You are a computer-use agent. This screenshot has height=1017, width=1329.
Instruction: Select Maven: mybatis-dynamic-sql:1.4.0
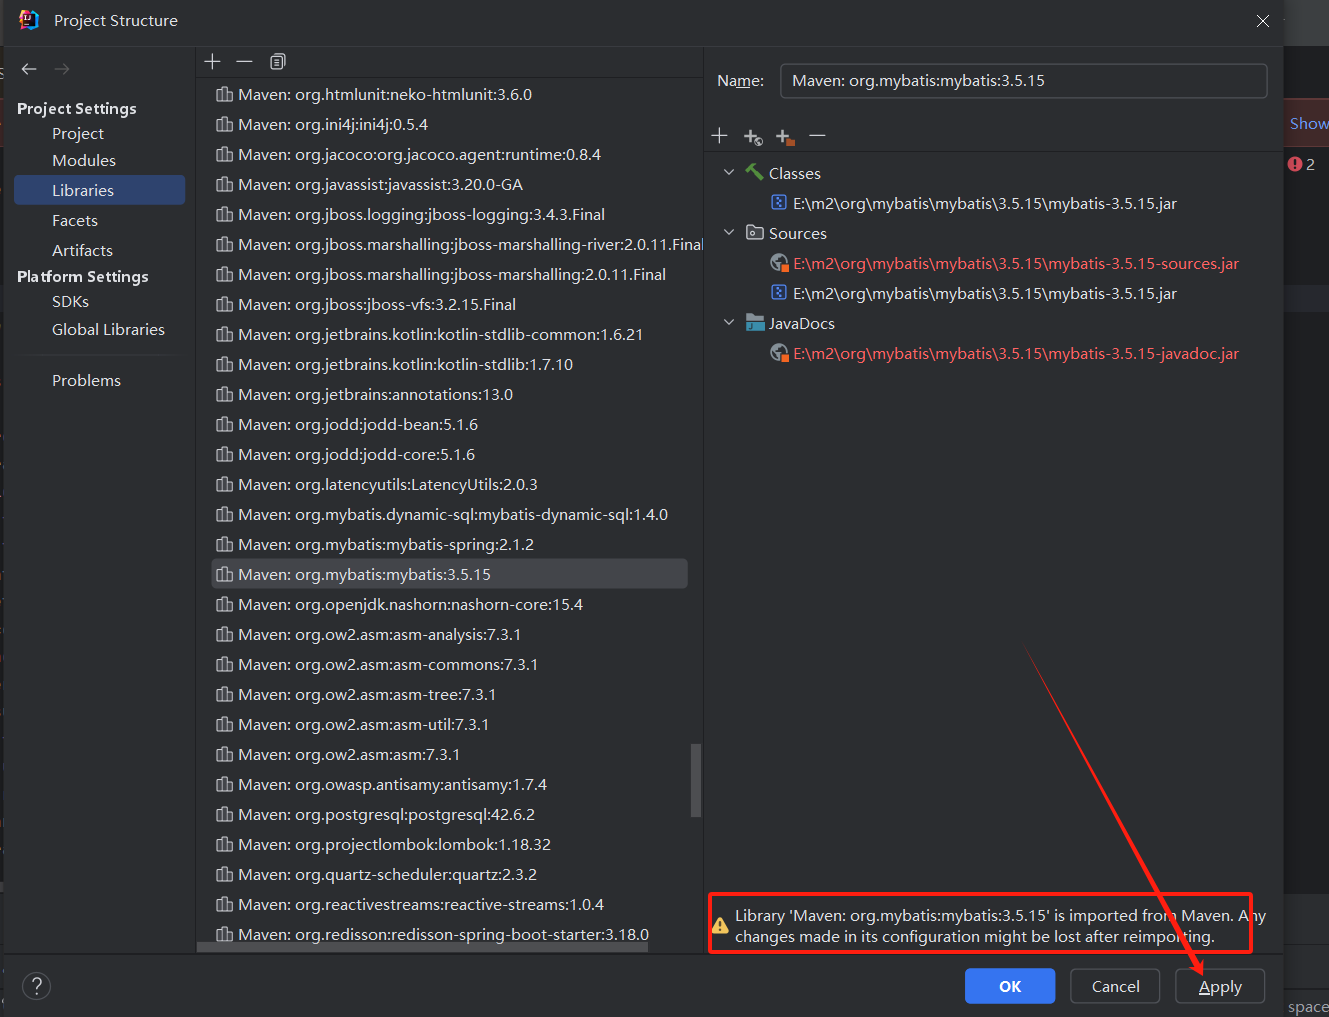pyautogui.click(x=453, y=515)
